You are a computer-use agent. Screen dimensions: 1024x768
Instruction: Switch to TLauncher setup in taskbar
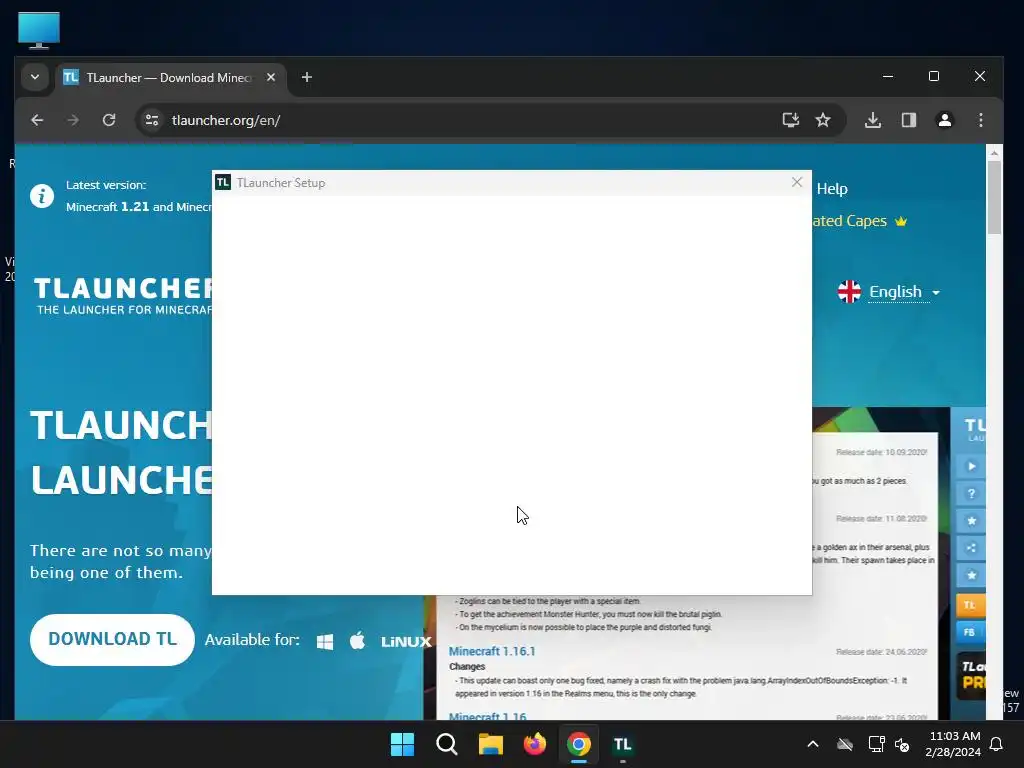click(622, 744)
